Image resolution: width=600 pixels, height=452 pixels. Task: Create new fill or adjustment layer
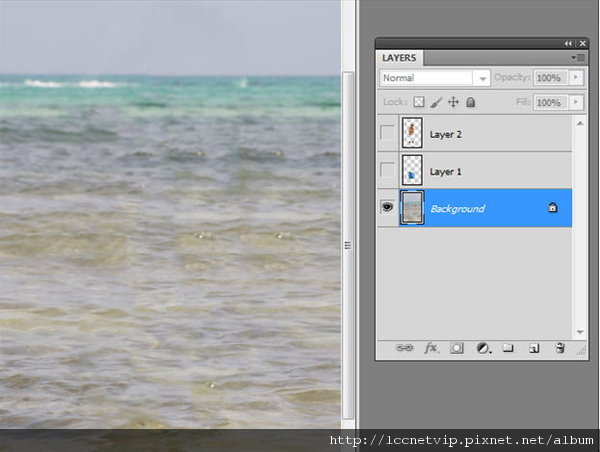coord(483,348)
